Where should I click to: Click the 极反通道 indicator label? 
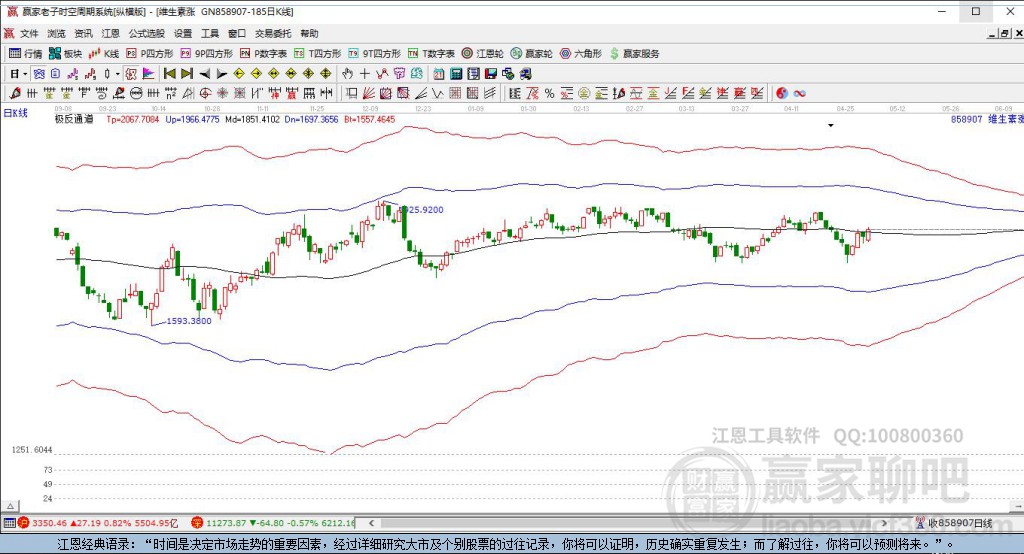[x=74, y=120]
